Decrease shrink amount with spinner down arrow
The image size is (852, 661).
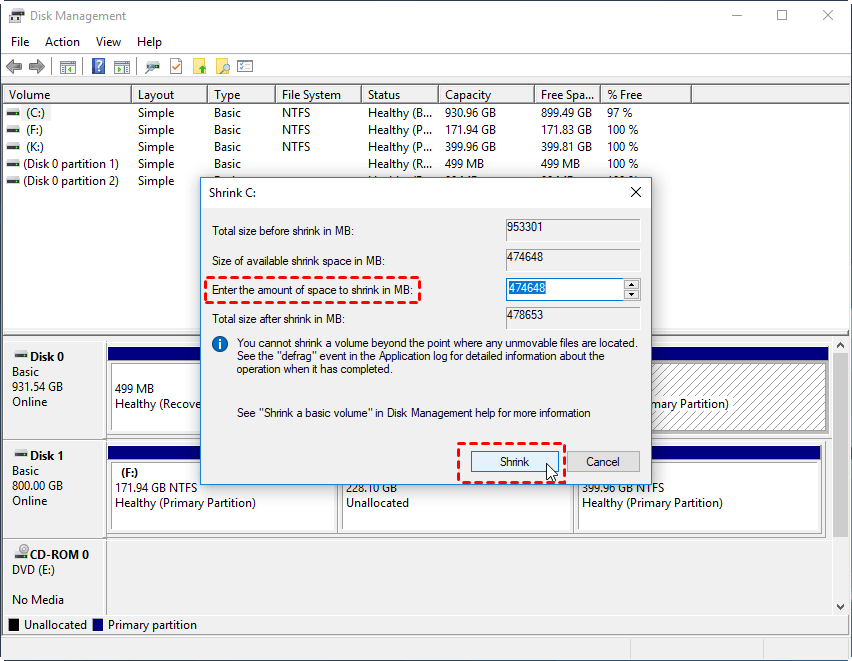pyautogui.click(x=631, y=295)
